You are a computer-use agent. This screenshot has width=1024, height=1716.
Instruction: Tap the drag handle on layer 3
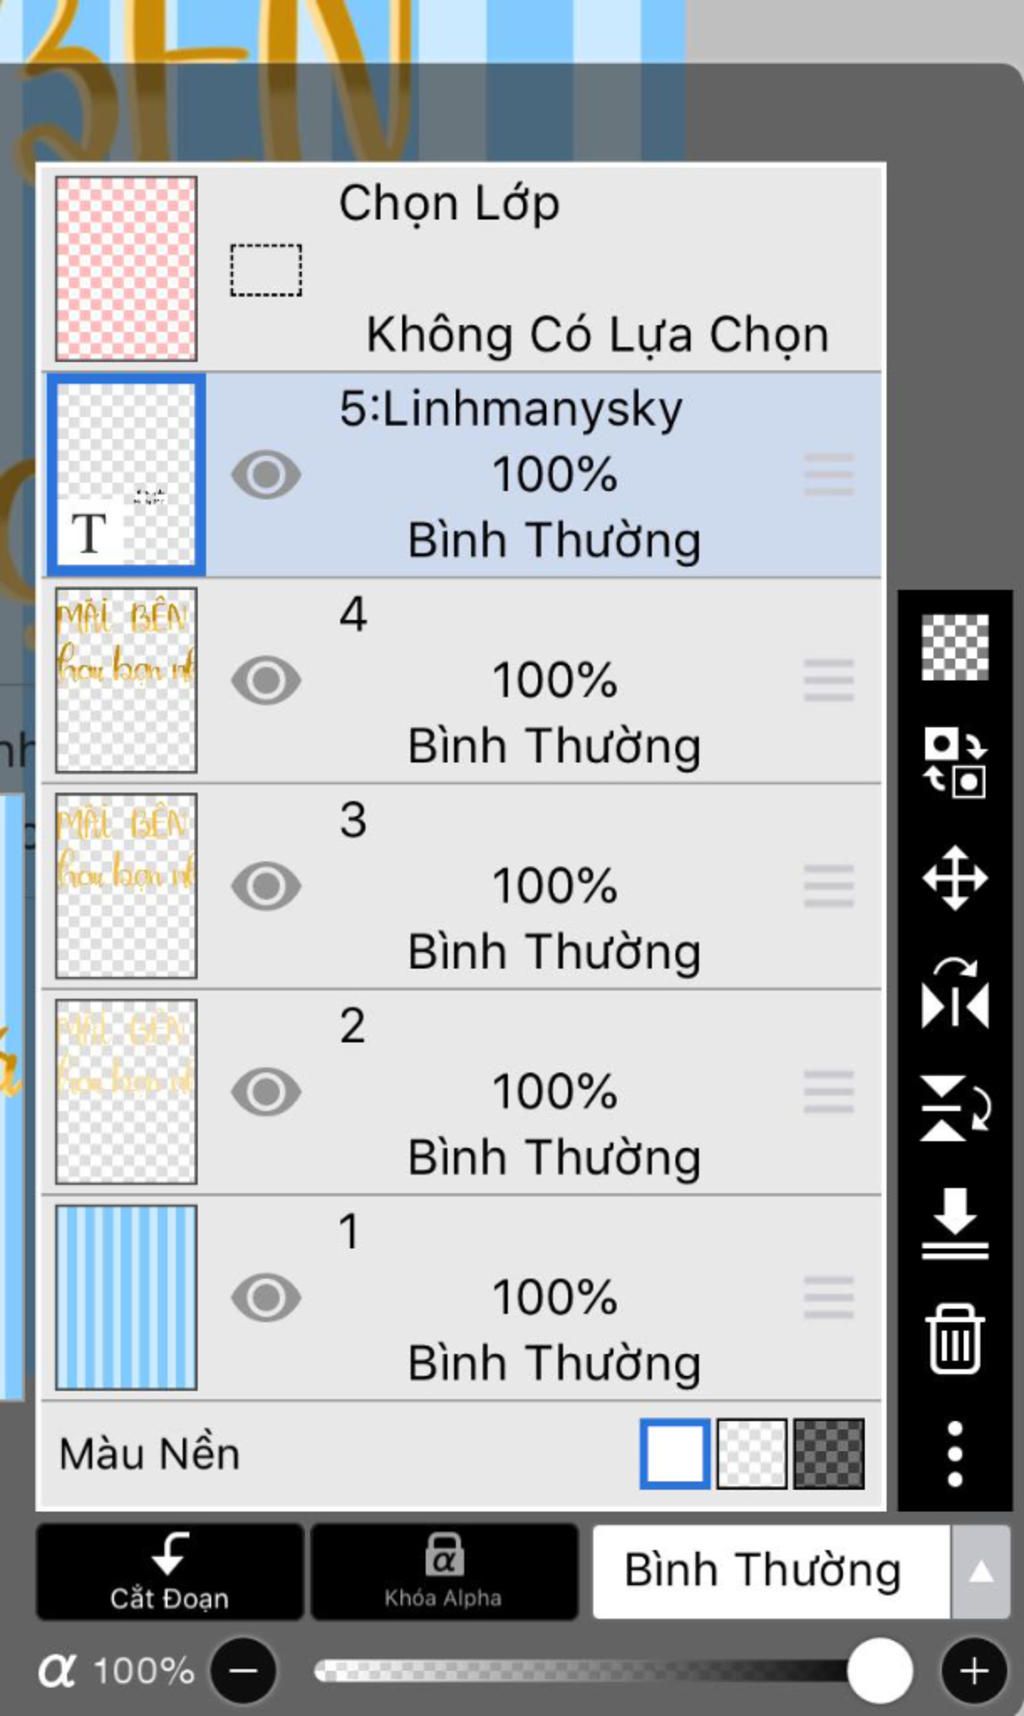[828, 886]
